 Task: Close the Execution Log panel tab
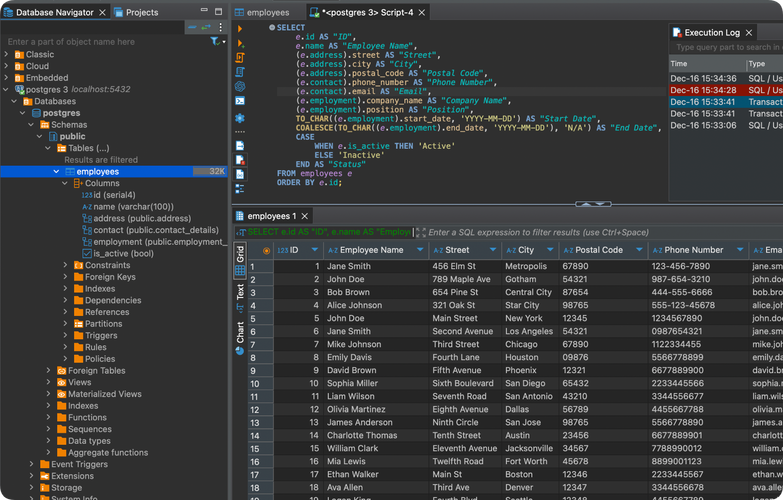[x=751, y=33]
